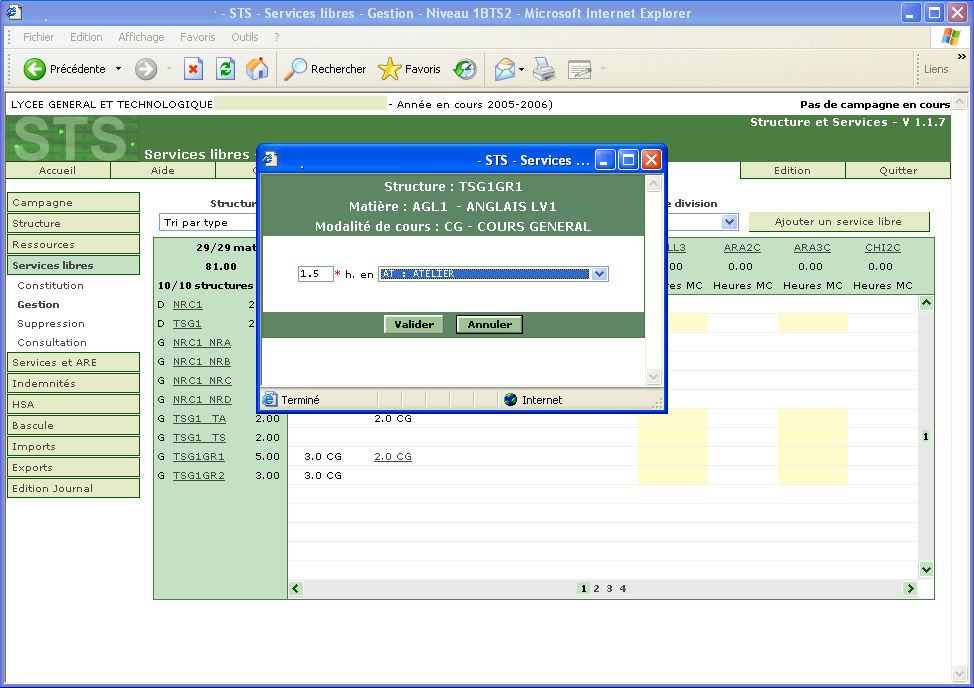This screenshot has width=974, height=688.
Task: Open the AT : ATELIER dropdown
Action: 493,274
